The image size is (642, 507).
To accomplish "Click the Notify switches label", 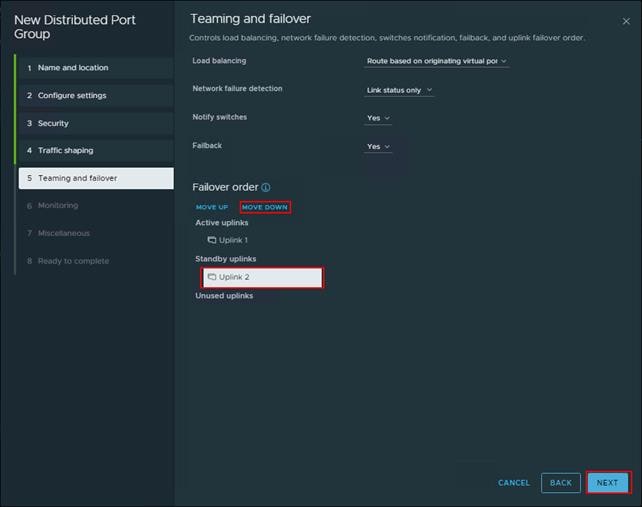I will (219, 117).
